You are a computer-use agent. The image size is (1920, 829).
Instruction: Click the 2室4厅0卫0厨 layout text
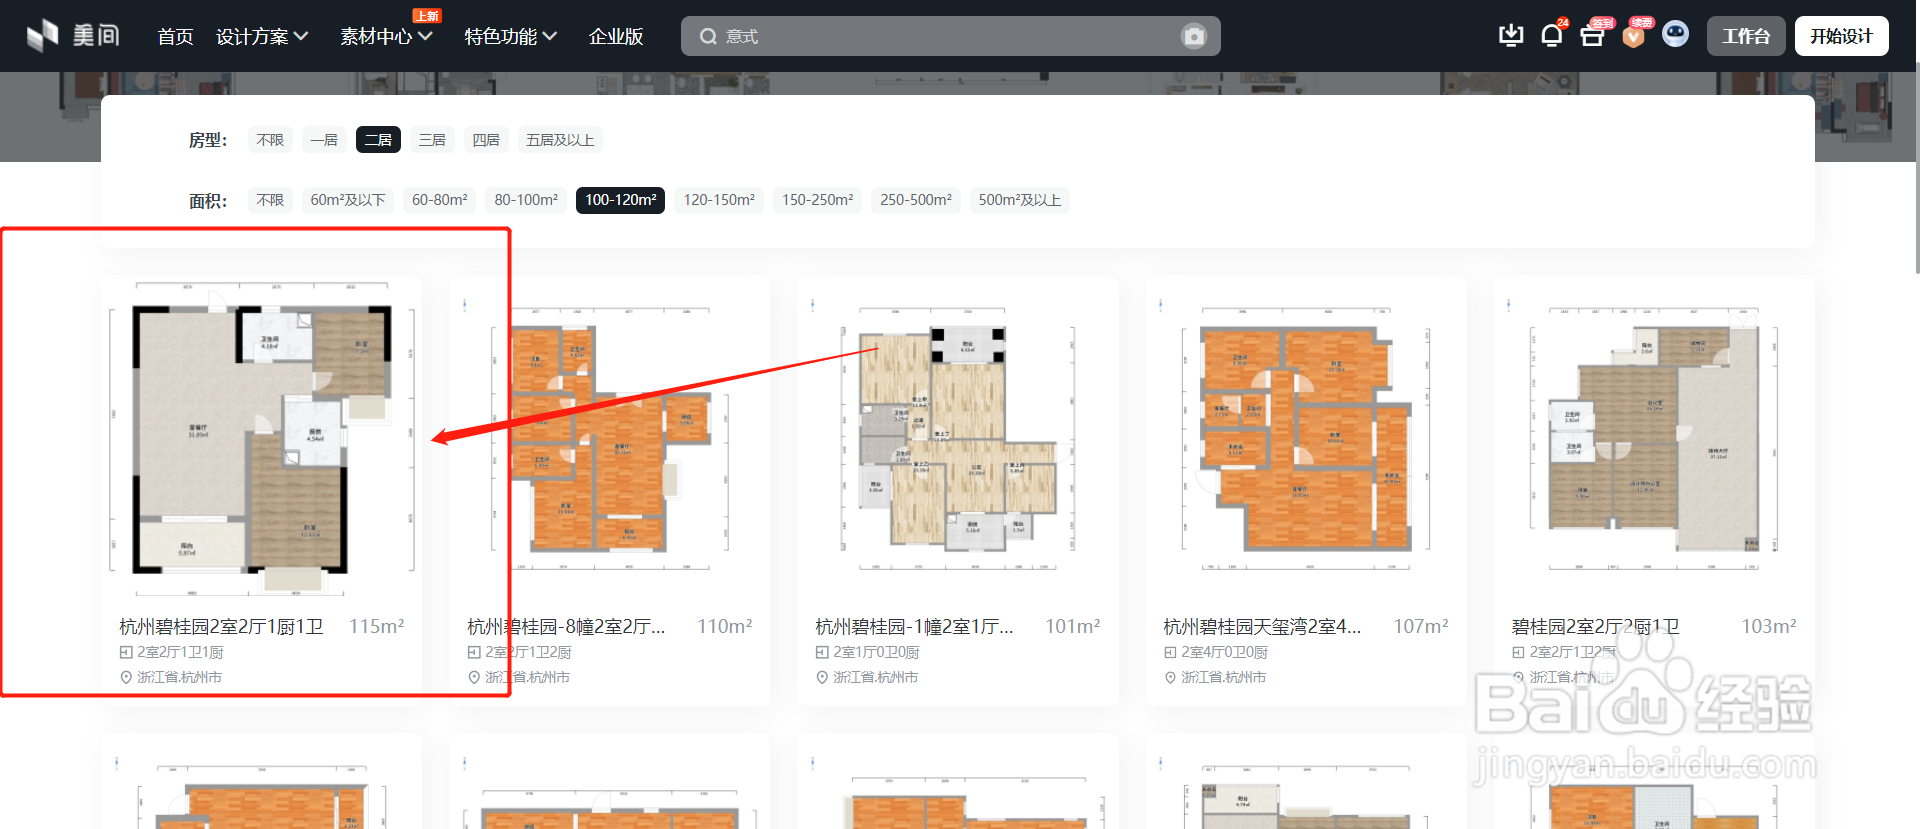coord(1224,652)
